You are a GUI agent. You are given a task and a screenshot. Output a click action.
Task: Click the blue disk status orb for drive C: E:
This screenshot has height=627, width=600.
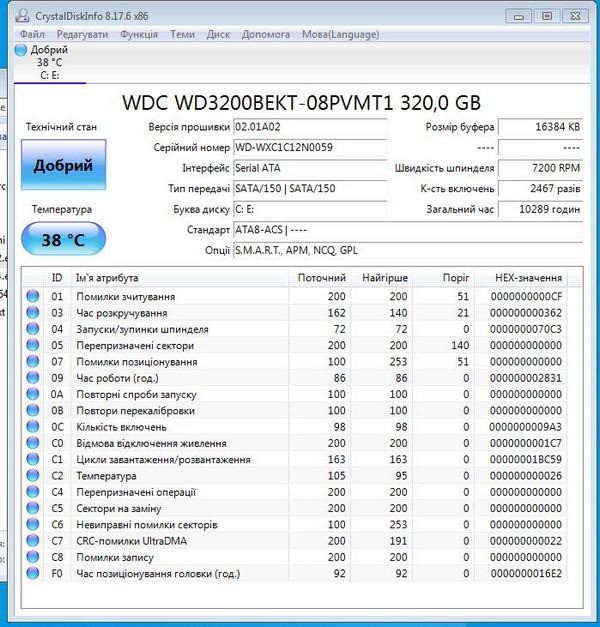22,50
